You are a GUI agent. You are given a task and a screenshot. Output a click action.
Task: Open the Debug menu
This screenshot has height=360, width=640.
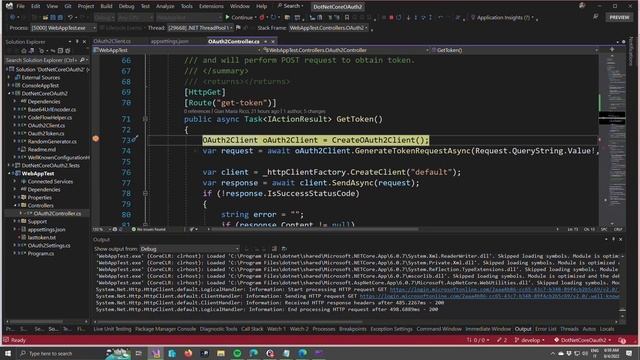click(126, 6)
